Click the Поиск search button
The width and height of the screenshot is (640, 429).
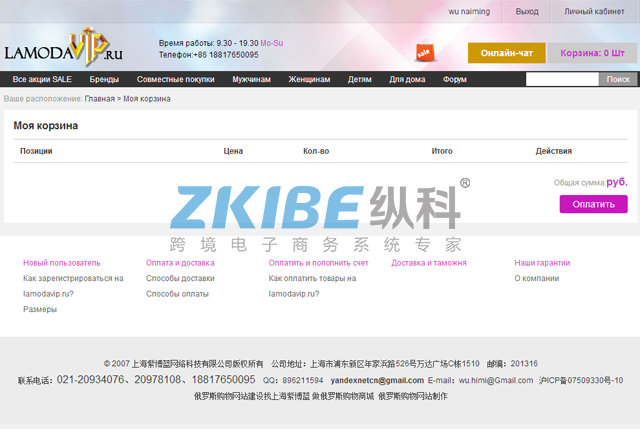(x=618, y=79)
